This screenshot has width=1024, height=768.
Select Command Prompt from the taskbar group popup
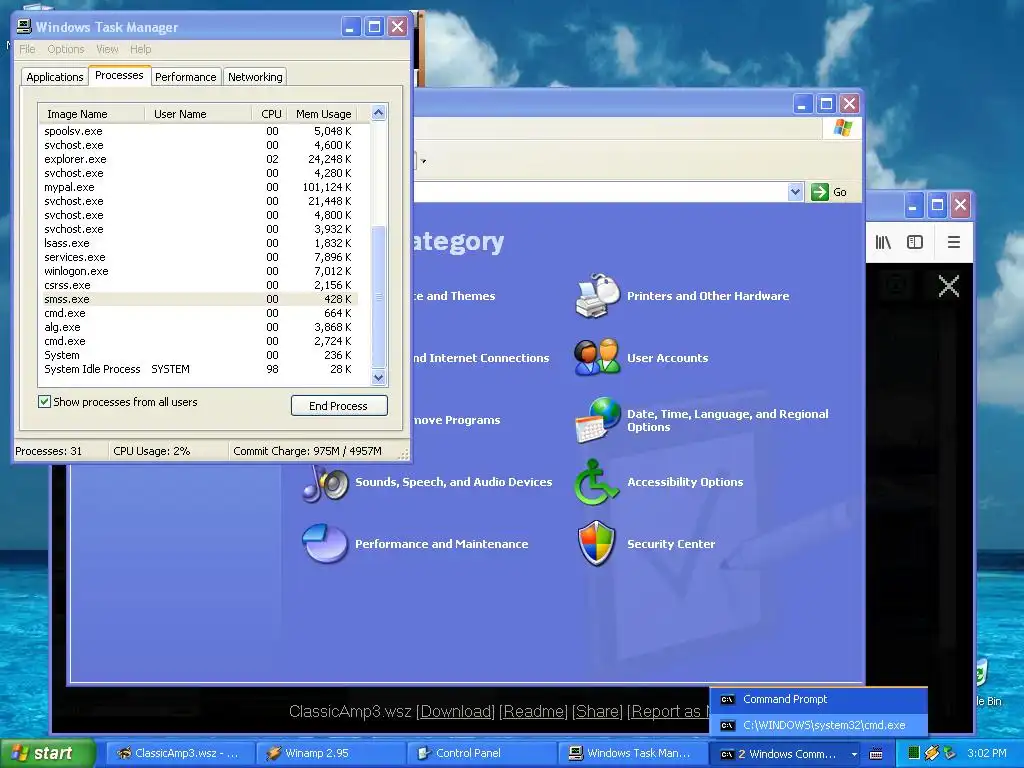[818, 699]
